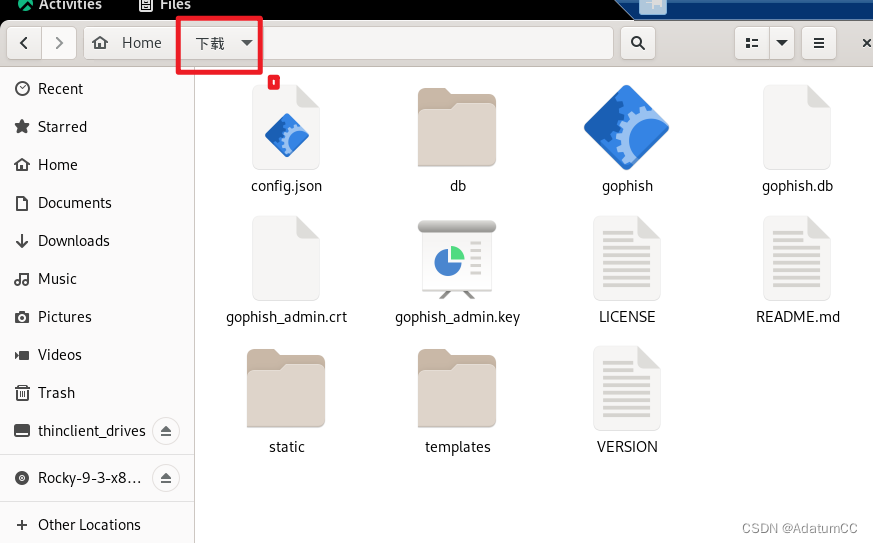Open Trash in the sidebar
873x543 pixels.
97,393
